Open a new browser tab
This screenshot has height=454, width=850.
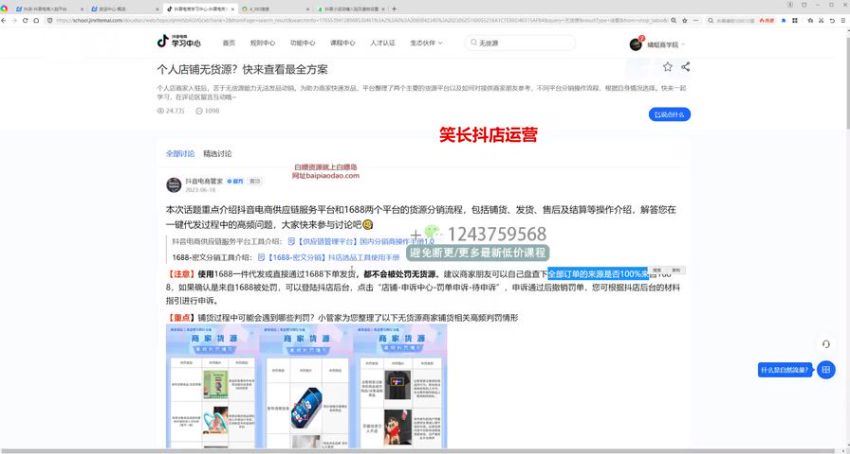[x=394, y=9]
